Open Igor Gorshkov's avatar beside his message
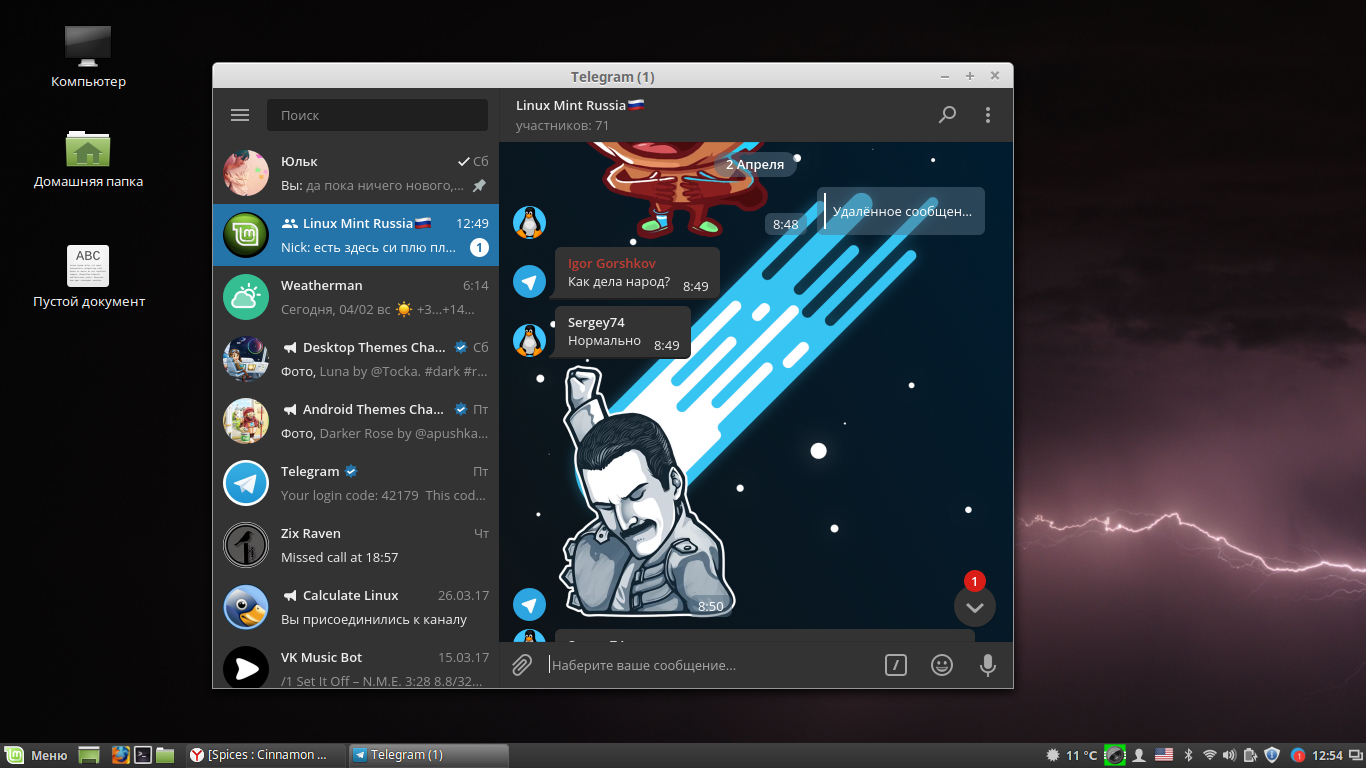Image resolution: width=1366 pixels, height=768 pixels. click(x=529, y=281)
